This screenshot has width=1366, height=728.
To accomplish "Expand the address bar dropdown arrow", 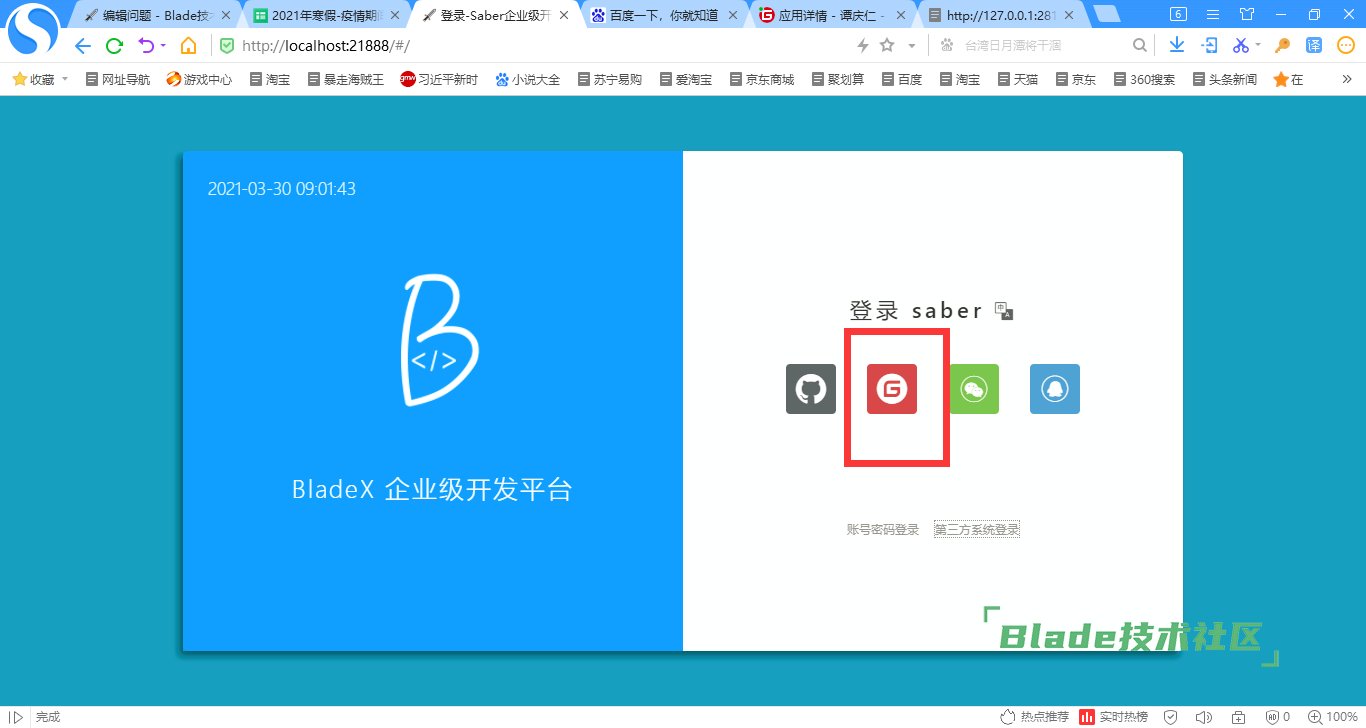I will click(x=912, y=46).
